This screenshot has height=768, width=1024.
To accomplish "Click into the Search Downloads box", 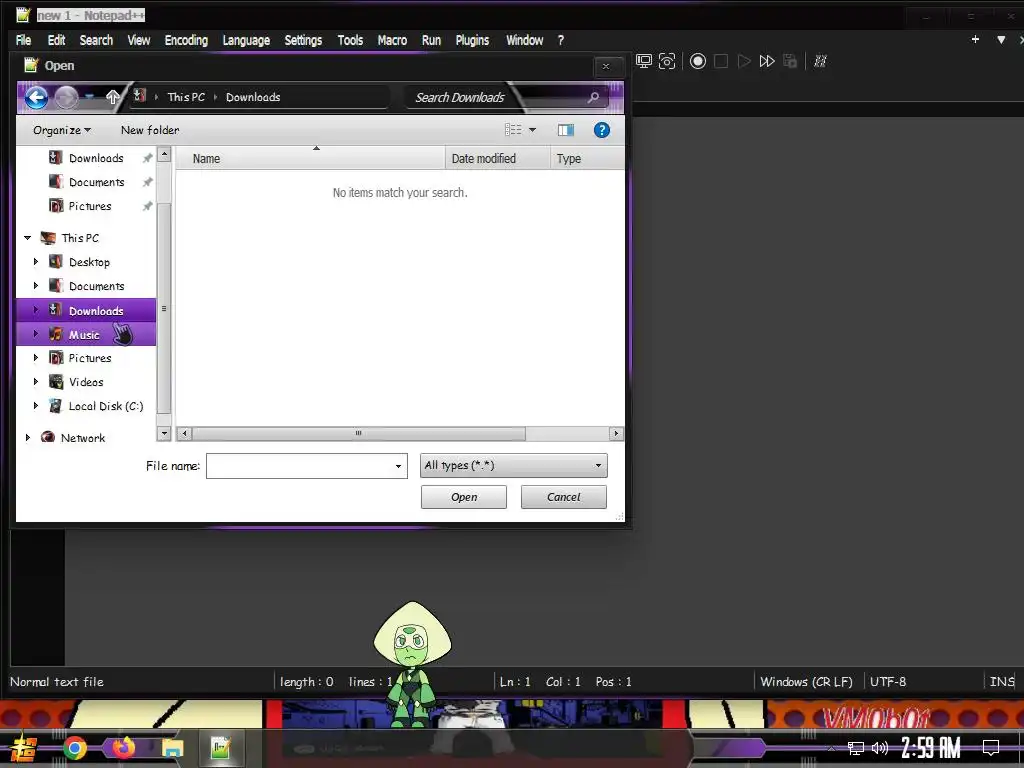I will coord(496,97).
